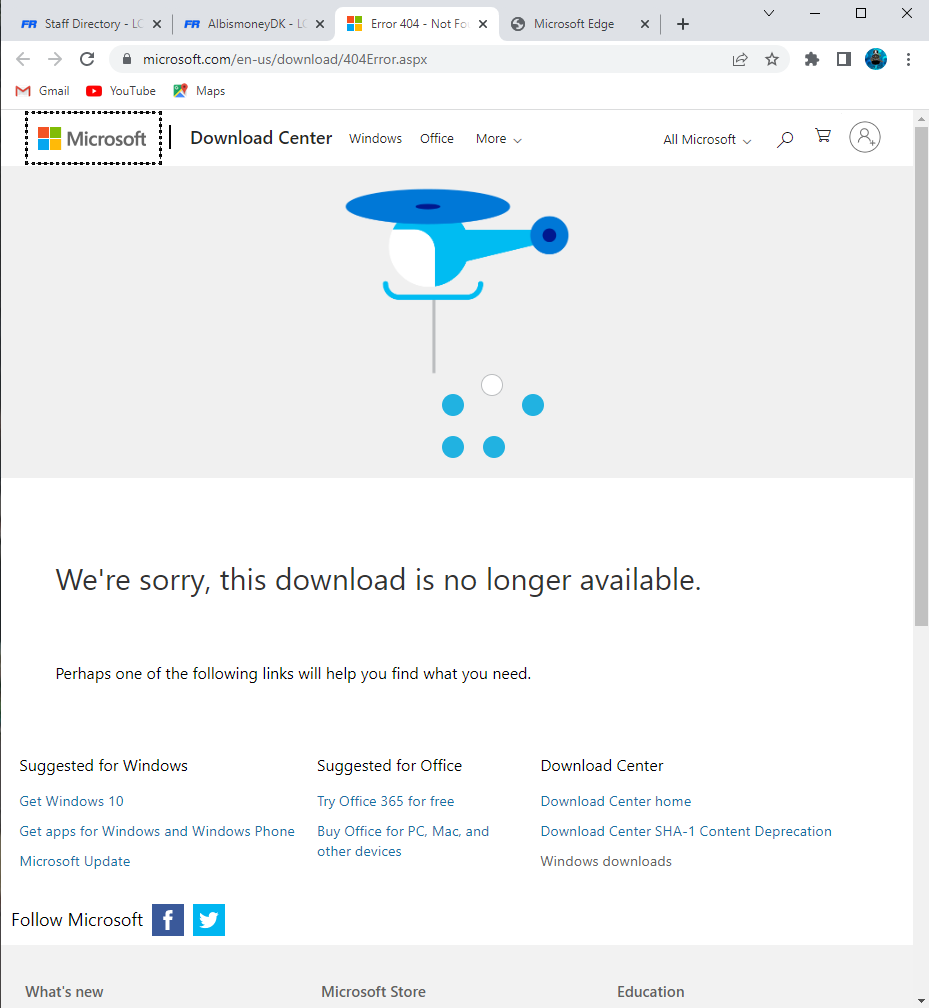Click the "What's new" footer heading
The image size is (929, 1008).
pyautogui.click(x=64, y=992)
